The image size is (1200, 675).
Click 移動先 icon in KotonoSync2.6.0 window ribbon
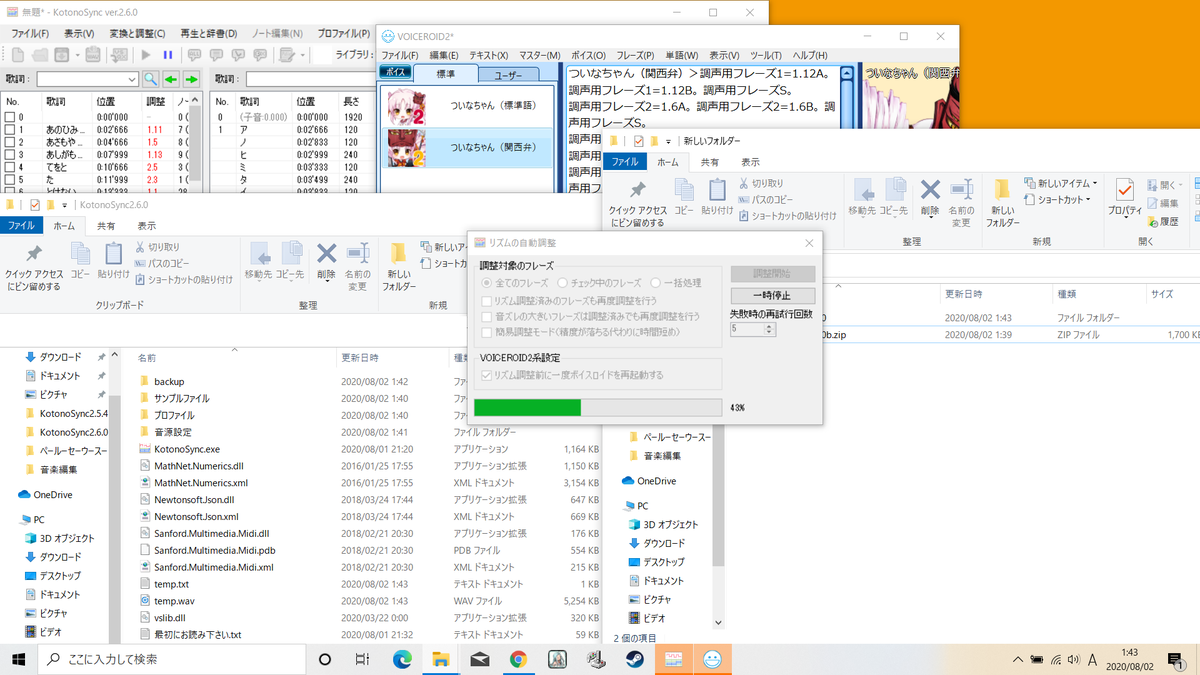click(x=259, y=254)
